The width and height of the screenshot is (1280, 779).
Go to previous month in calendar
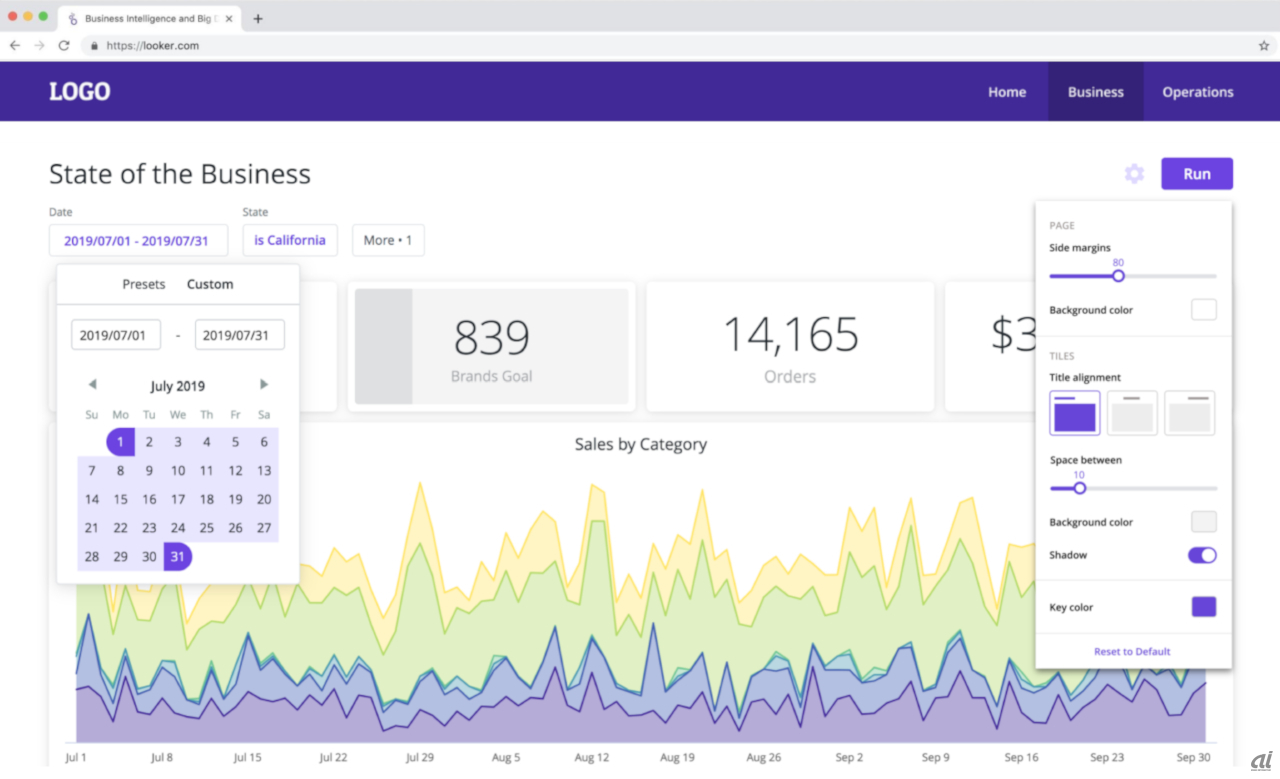point(92,385)
